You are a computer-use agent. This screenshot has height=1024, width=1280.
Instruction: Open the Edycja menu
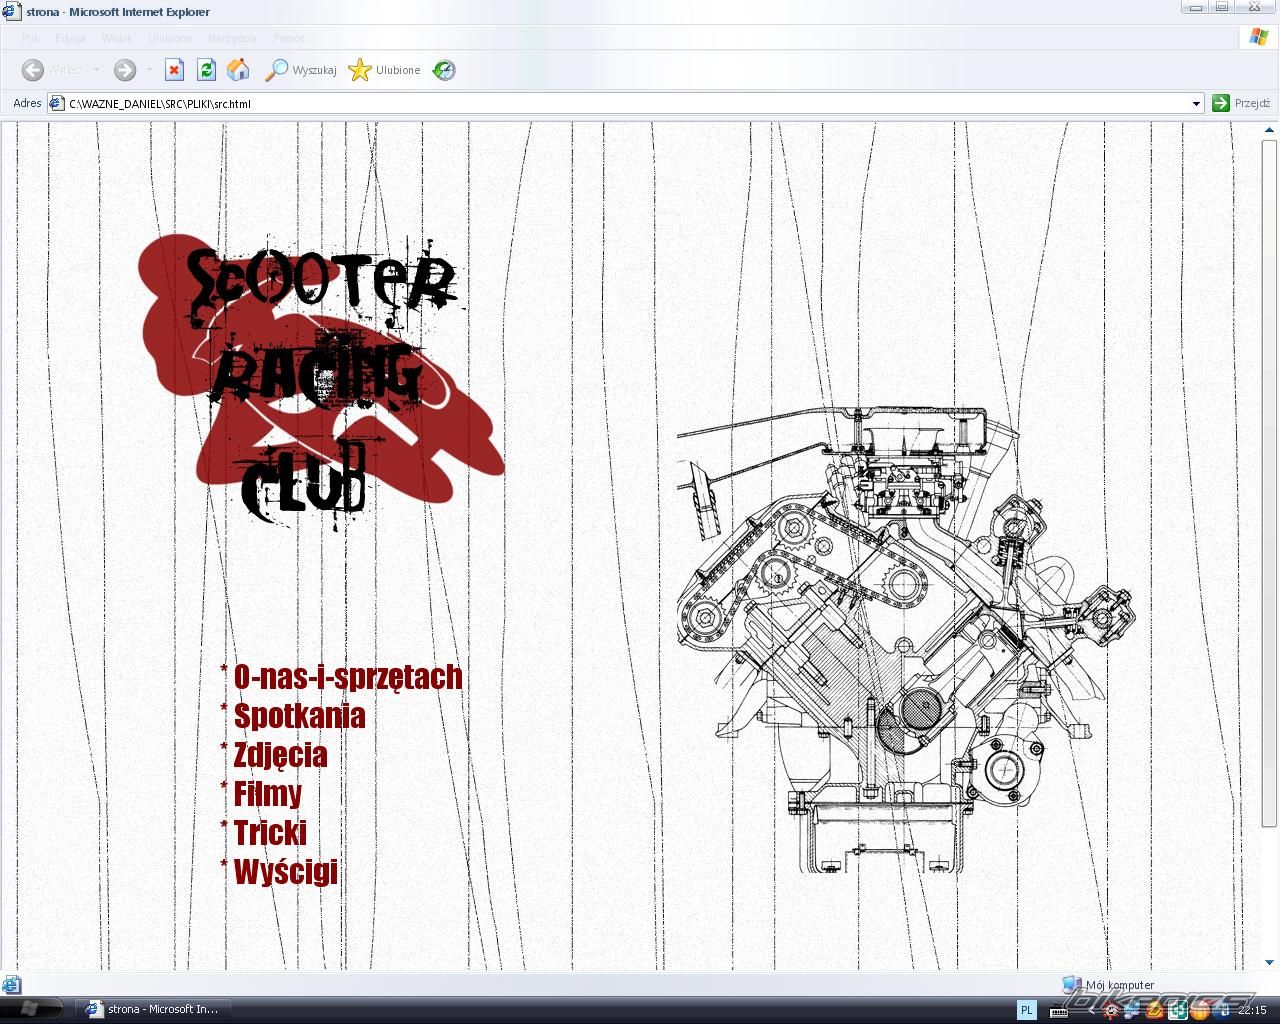pos(70,38)
